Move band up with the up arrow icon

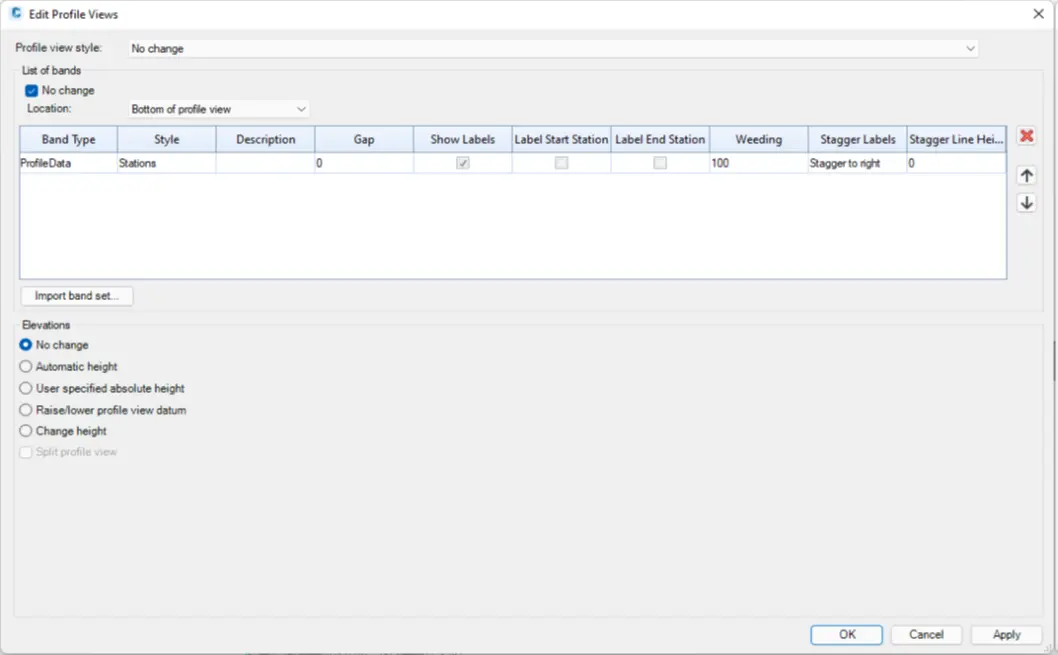coord(1026,176)
